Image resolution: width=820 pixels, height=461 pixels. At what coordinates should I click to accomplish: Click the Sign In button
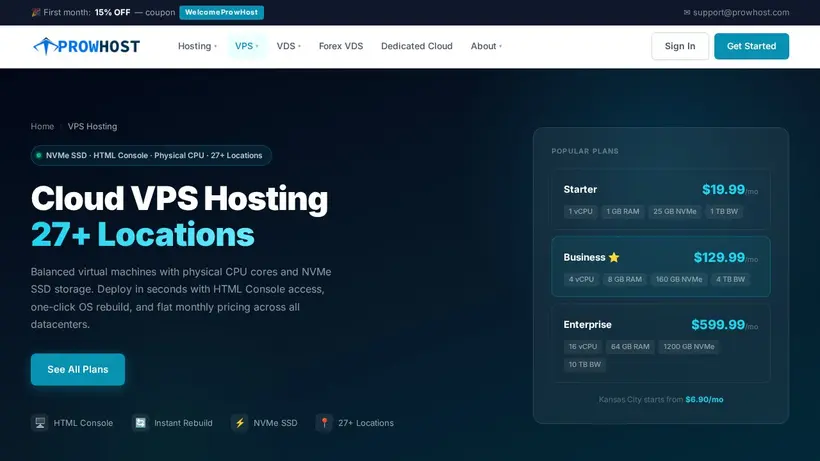click(680, 46)
